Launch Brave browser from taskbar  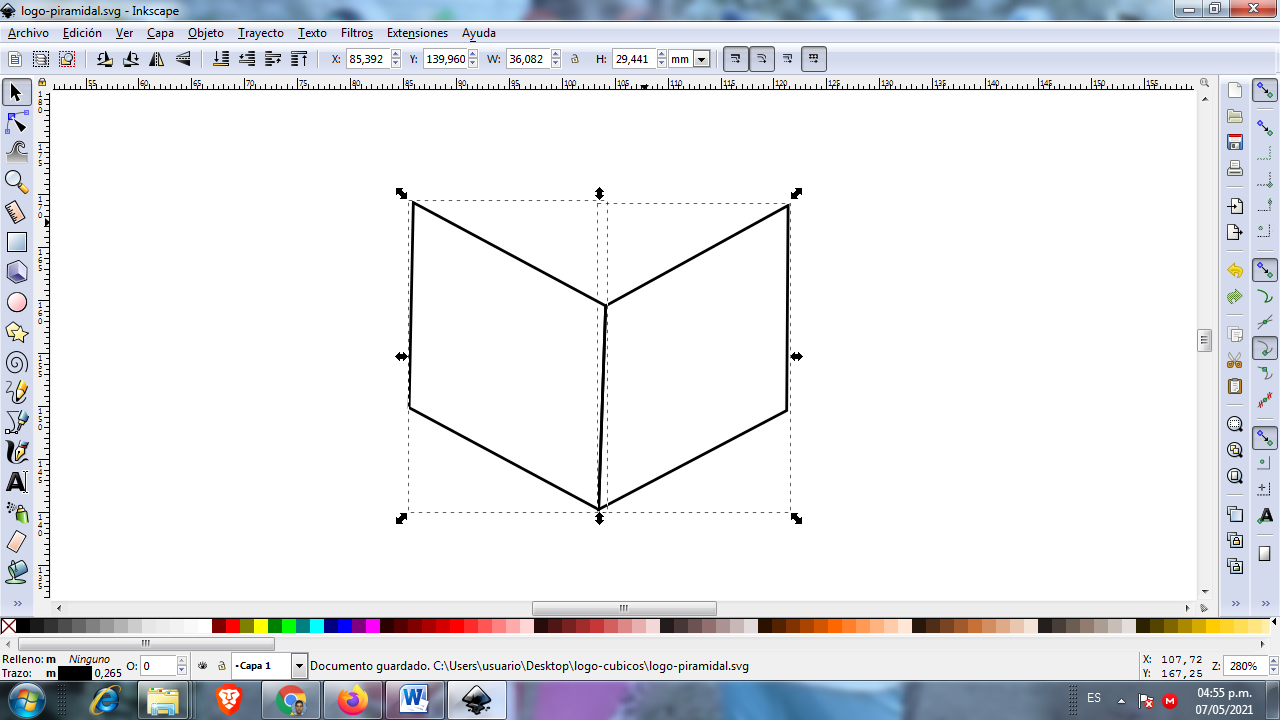(229, 700)
